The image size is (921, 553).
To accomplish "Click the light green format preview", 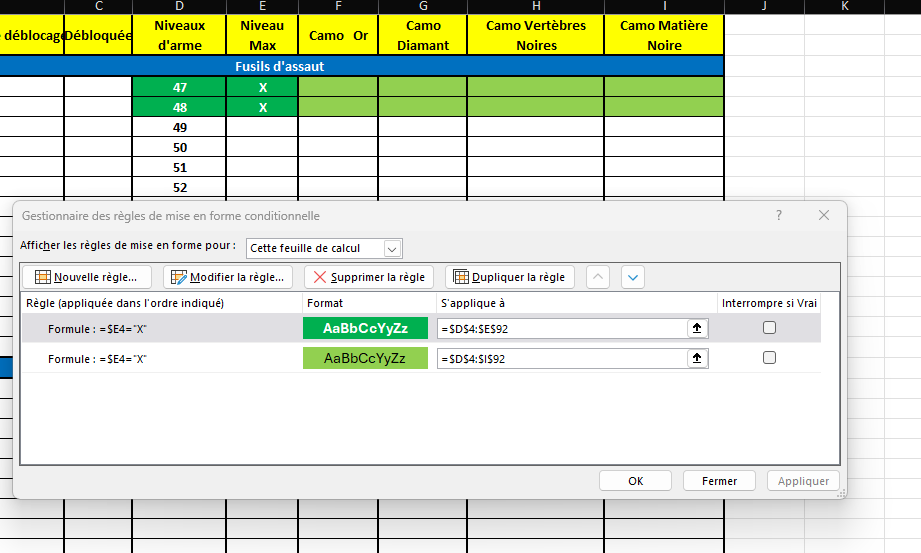I will tap(365, 358).
